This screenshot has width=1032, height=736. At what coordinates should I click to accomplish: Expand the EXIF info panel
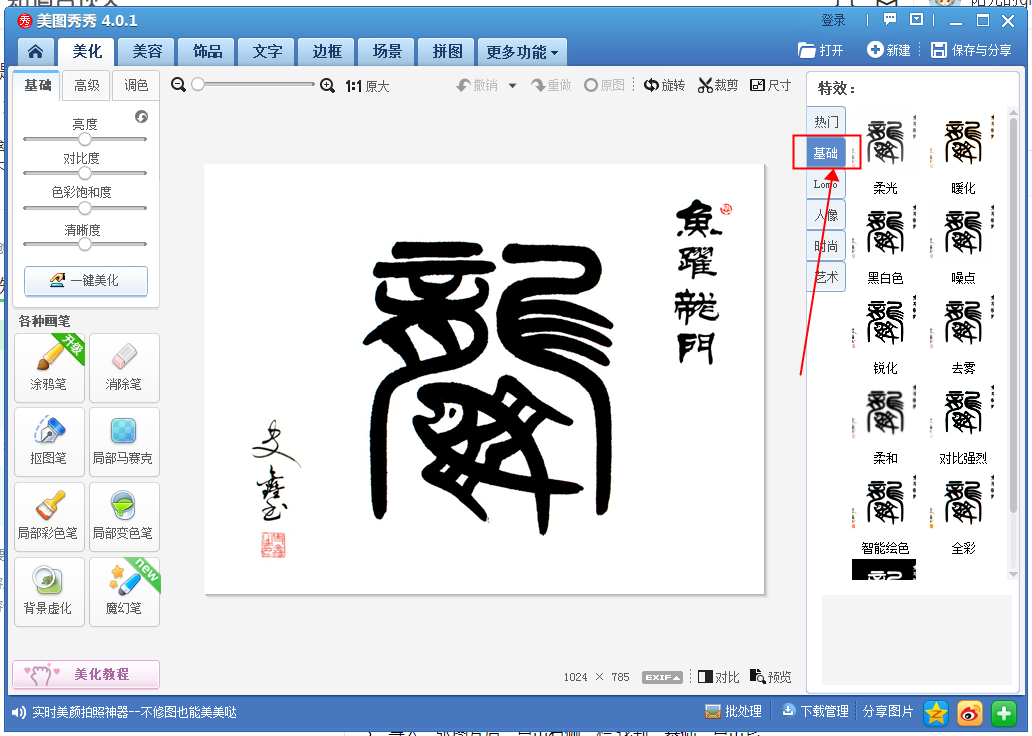[x=662, y=677]
